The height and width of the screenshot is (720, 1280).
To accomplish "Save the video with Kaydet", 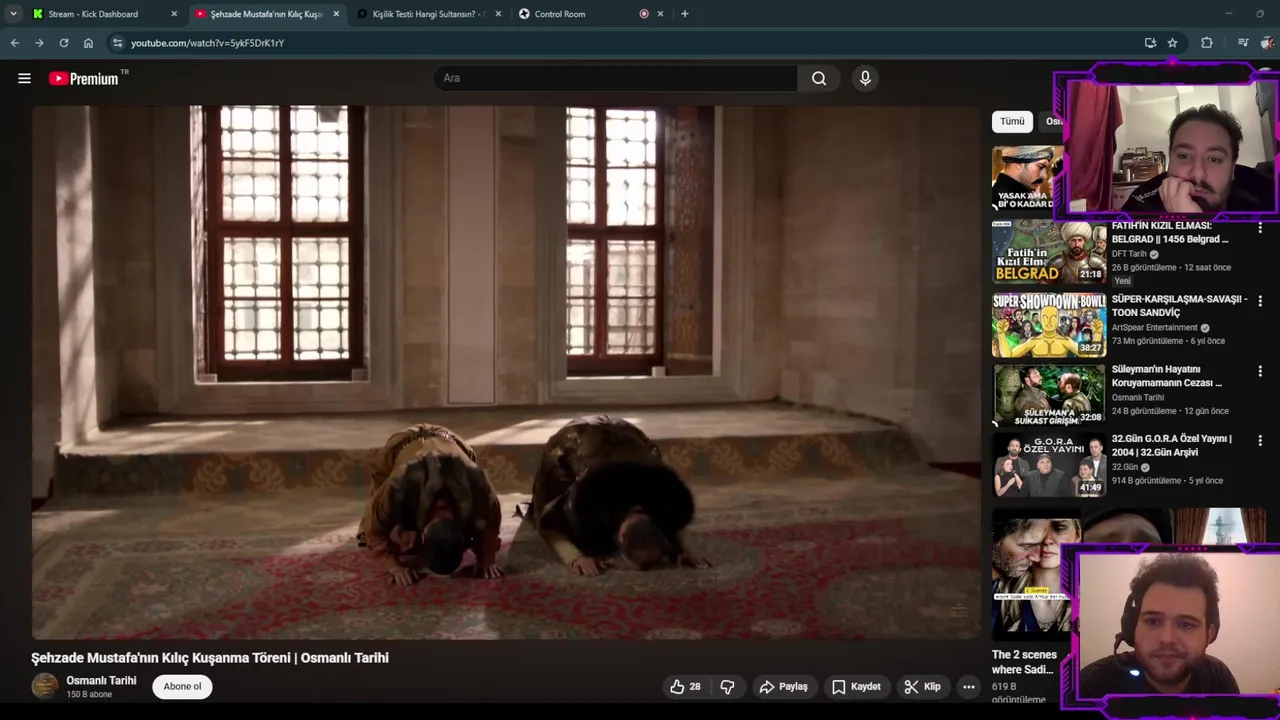I will (x=856, y=687).
